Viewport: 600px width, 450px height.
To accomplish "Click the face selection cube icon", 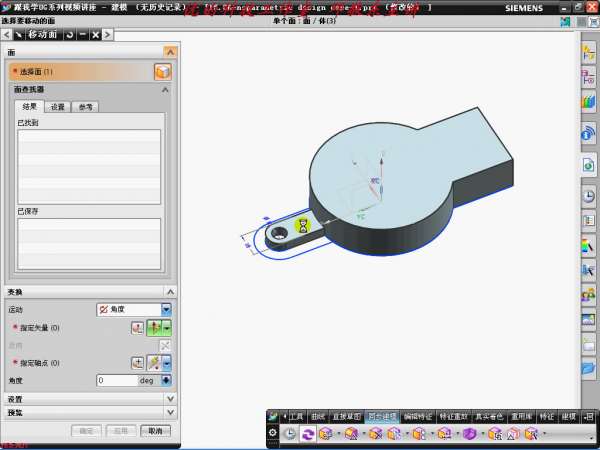I will [162, 71].
